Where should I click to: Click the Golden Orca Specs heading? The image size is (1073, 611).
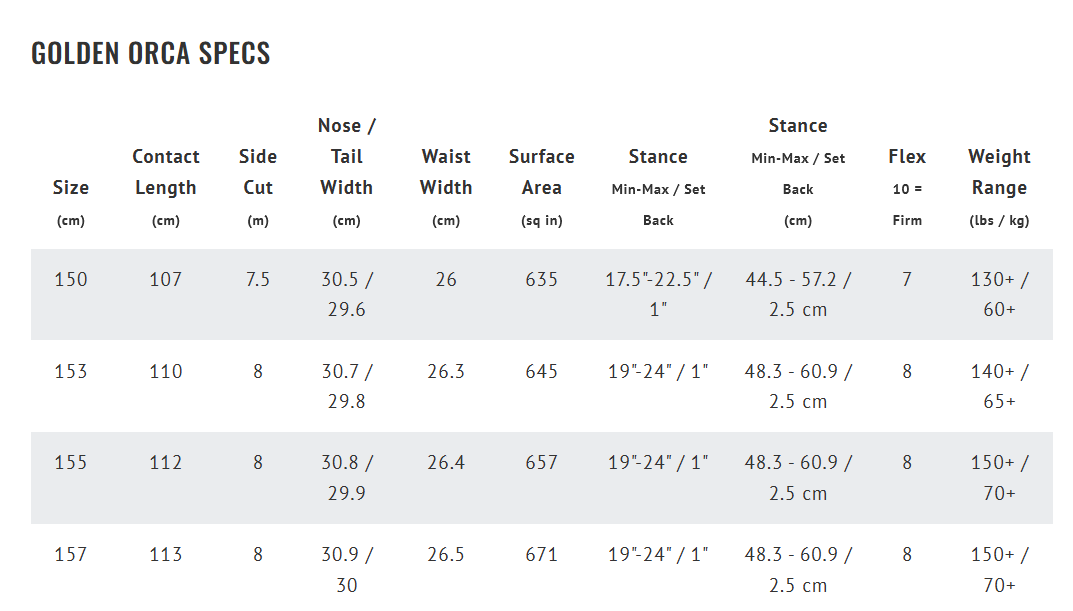tap(151, 53)
